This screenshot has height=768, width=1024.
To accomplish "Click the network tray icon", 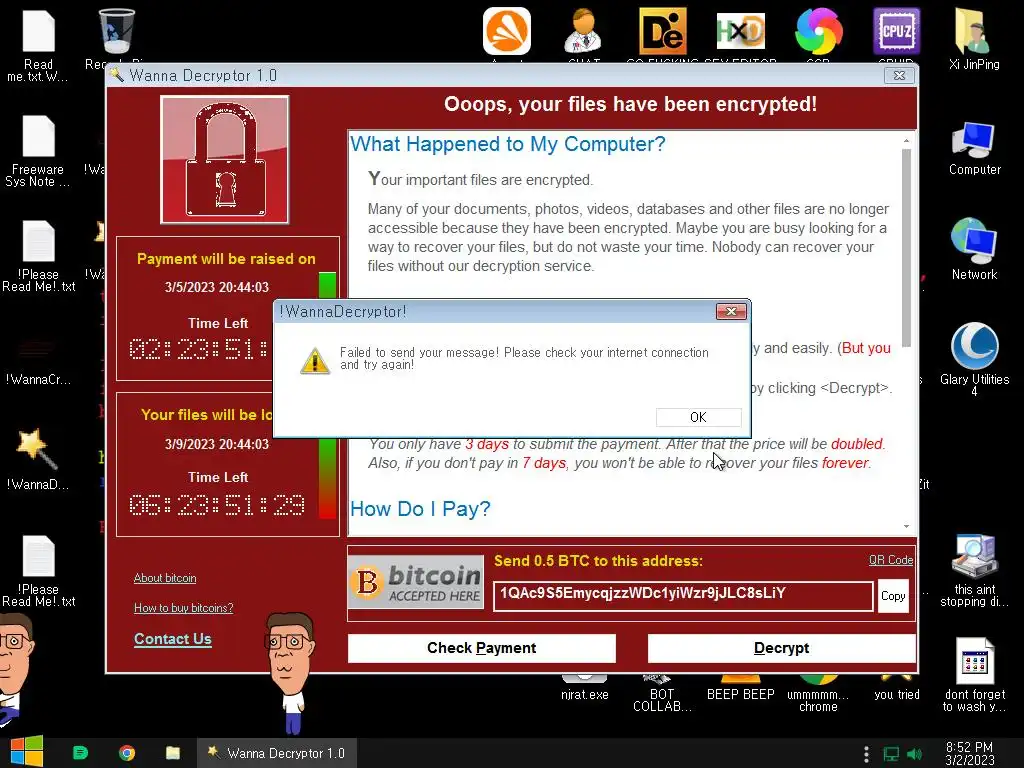I will point(891,754).
